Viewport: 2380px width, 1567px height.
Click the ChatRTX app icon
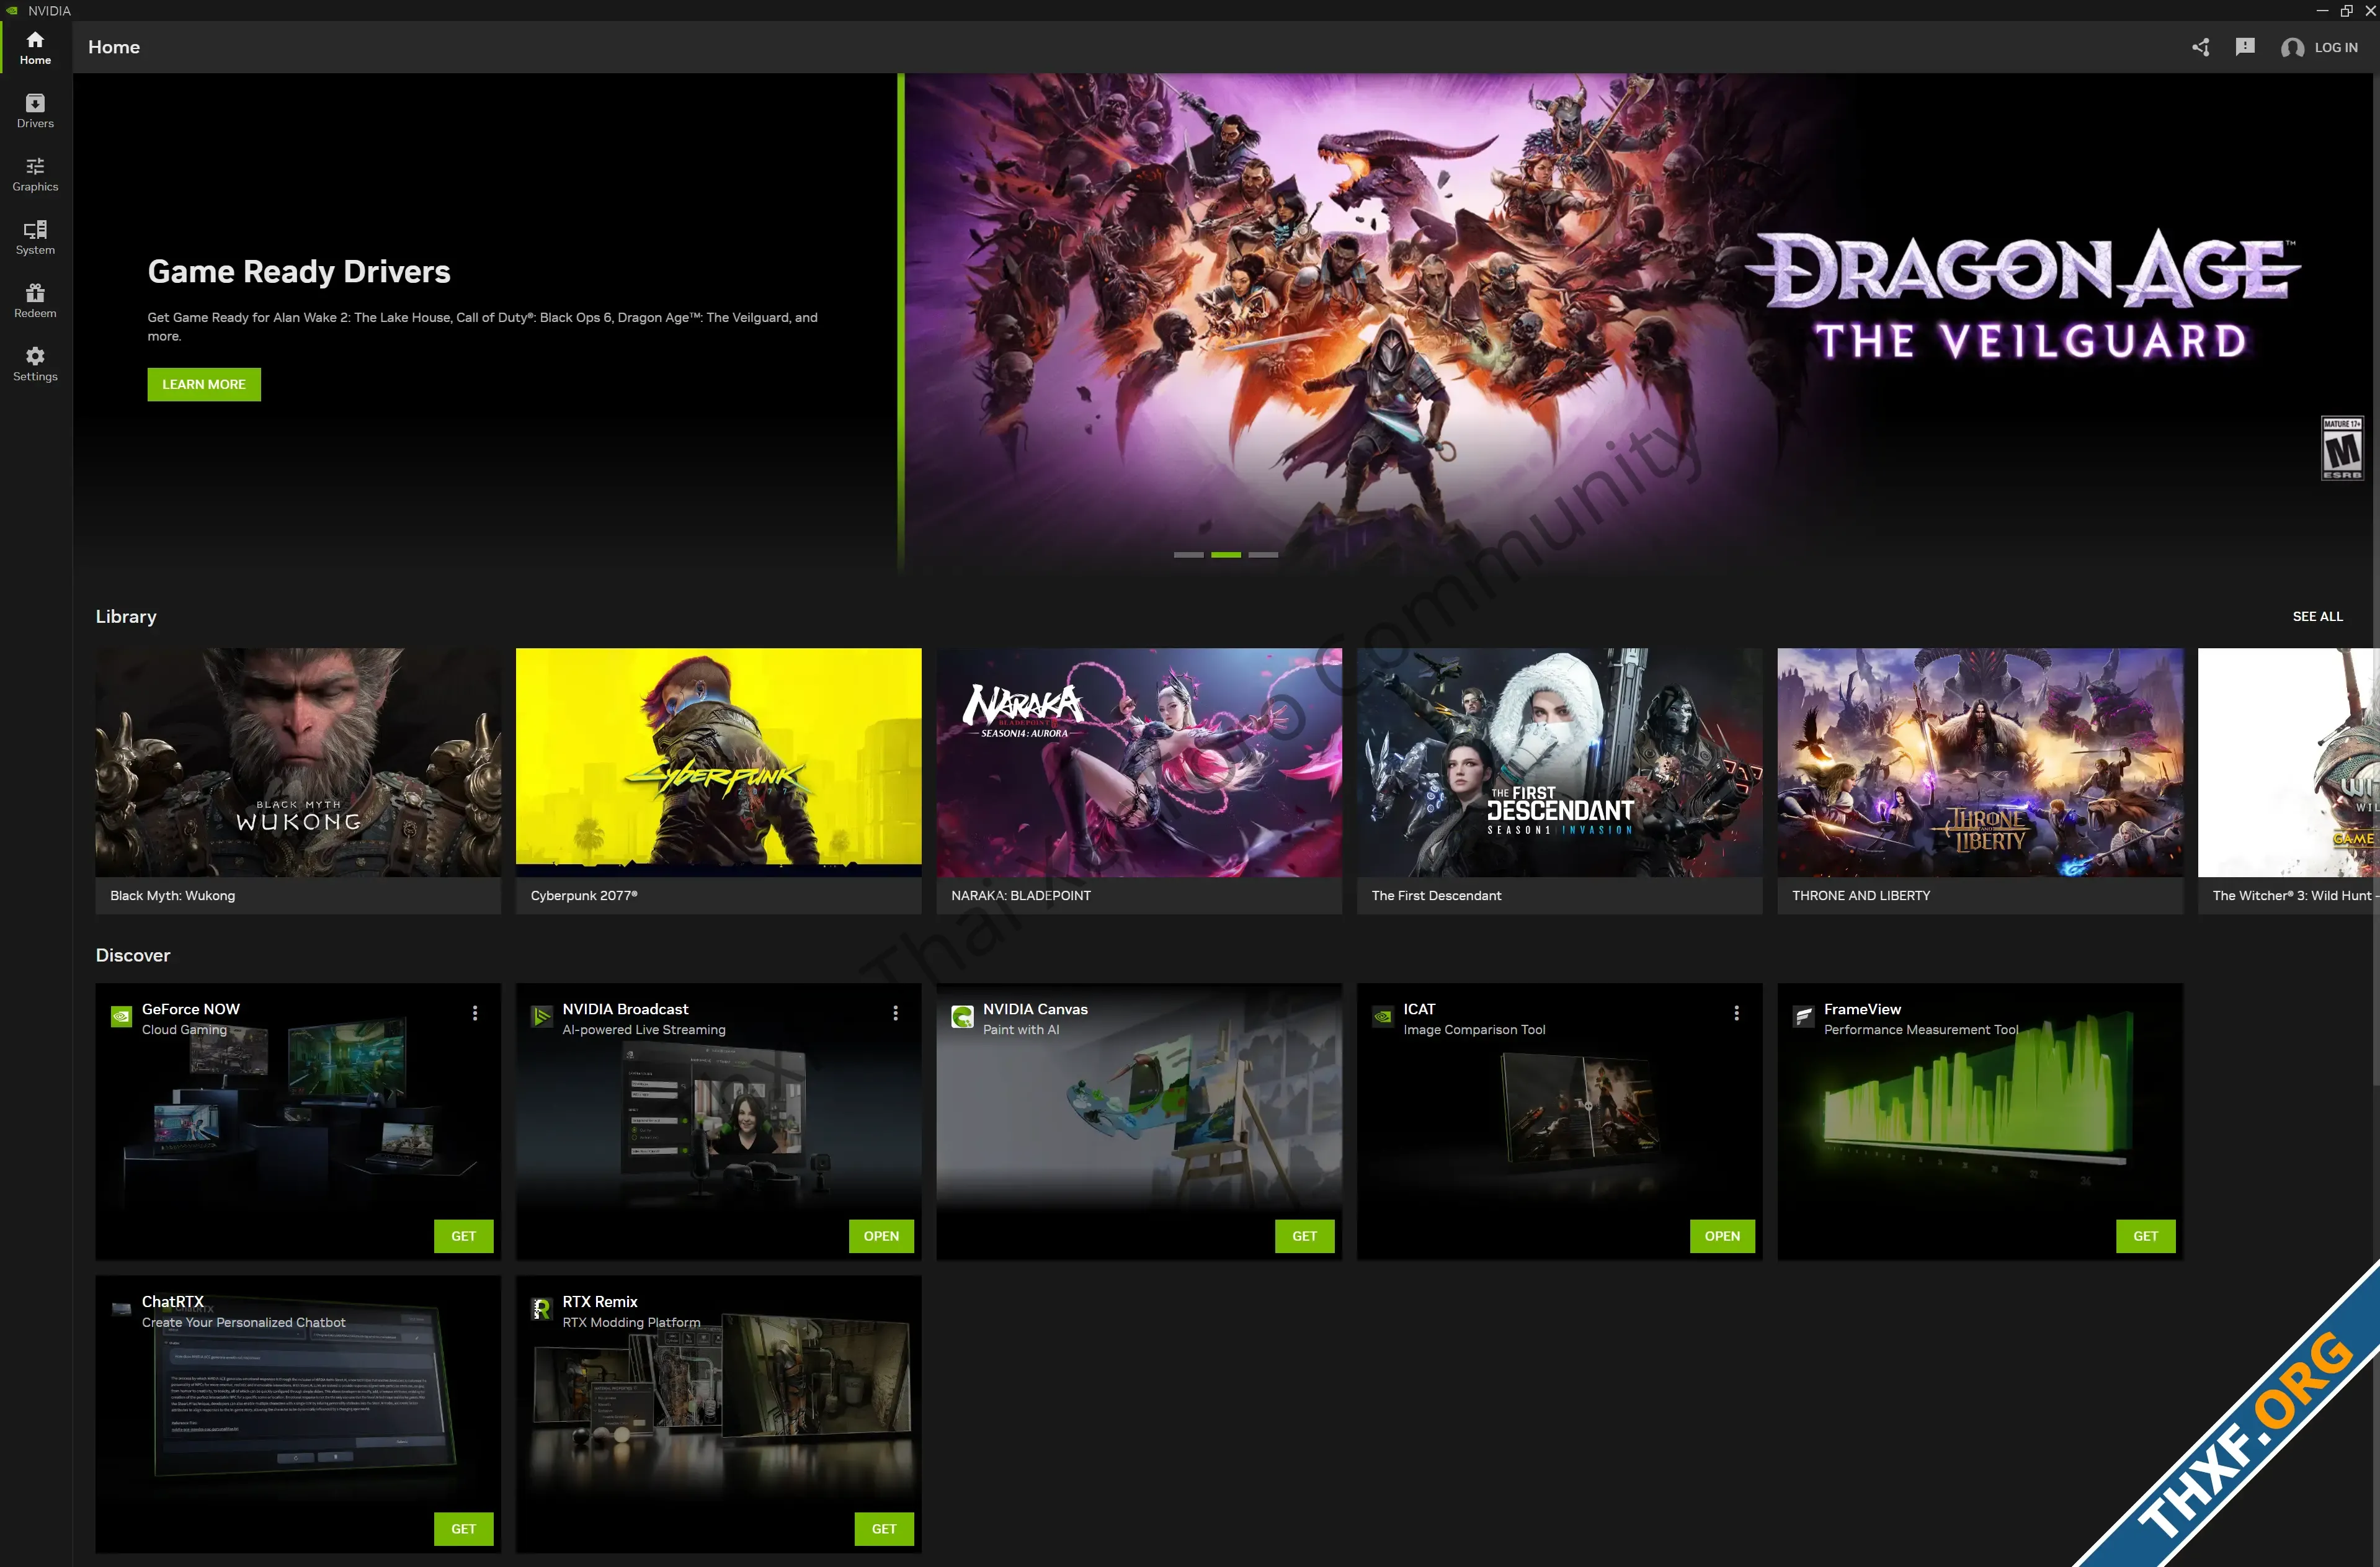(x=121, y=1309)
